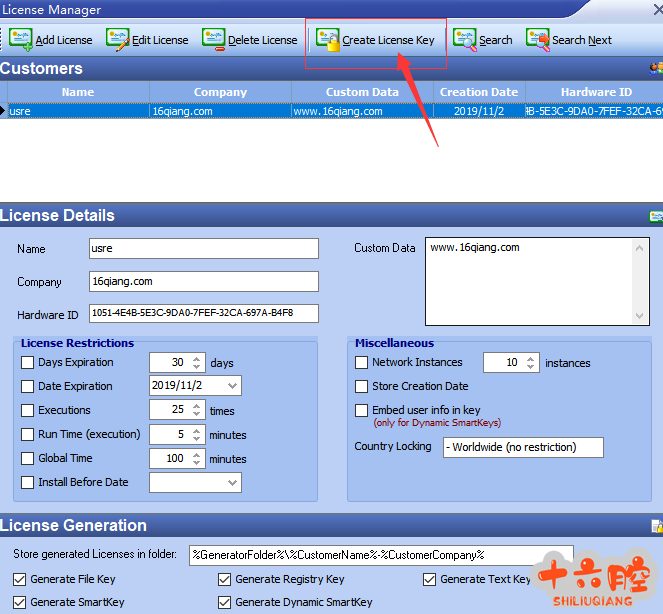Image resolution: width=663 pixels, height=614 pixels.
Task: Click the Search Next toolbar icon
Action: [x=537, y=40]
